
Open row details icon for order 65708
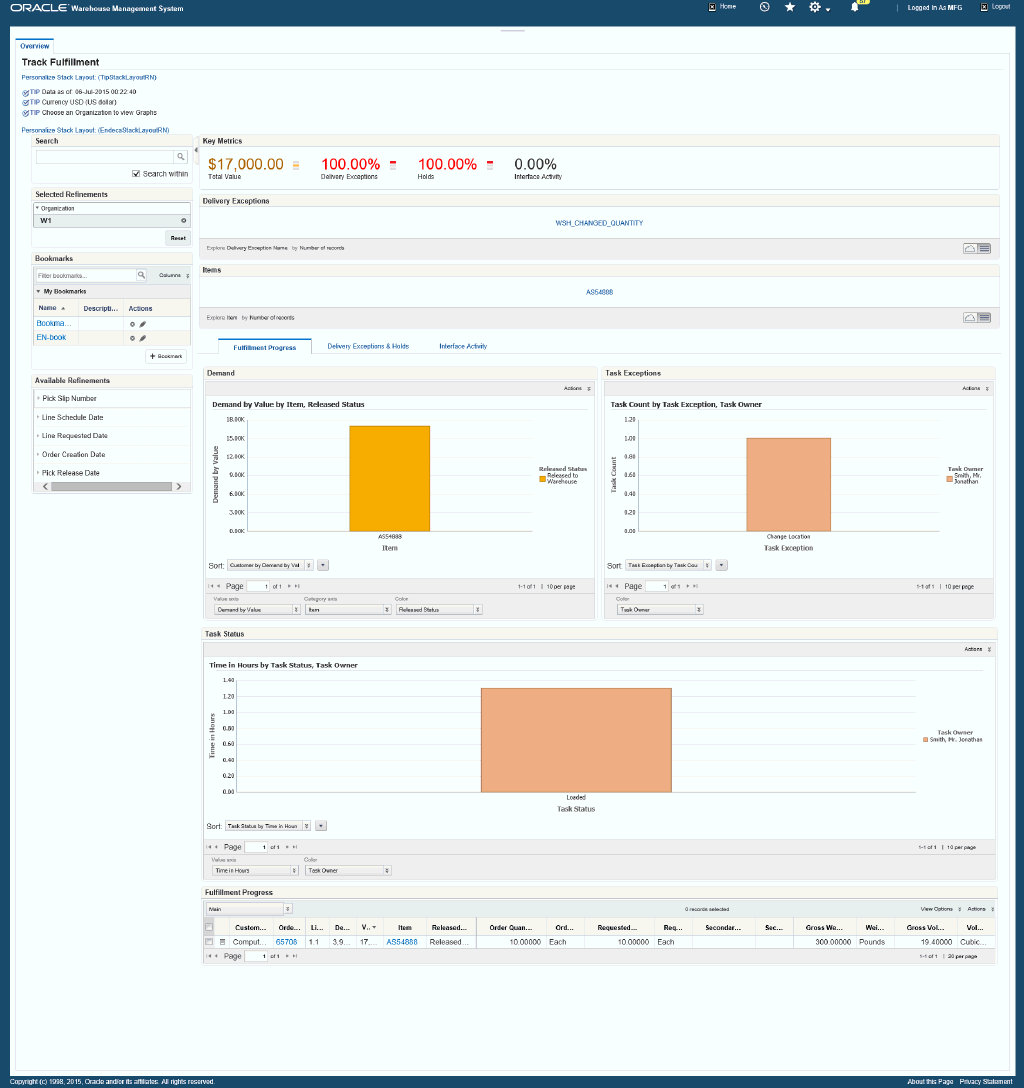click(223, 942)
